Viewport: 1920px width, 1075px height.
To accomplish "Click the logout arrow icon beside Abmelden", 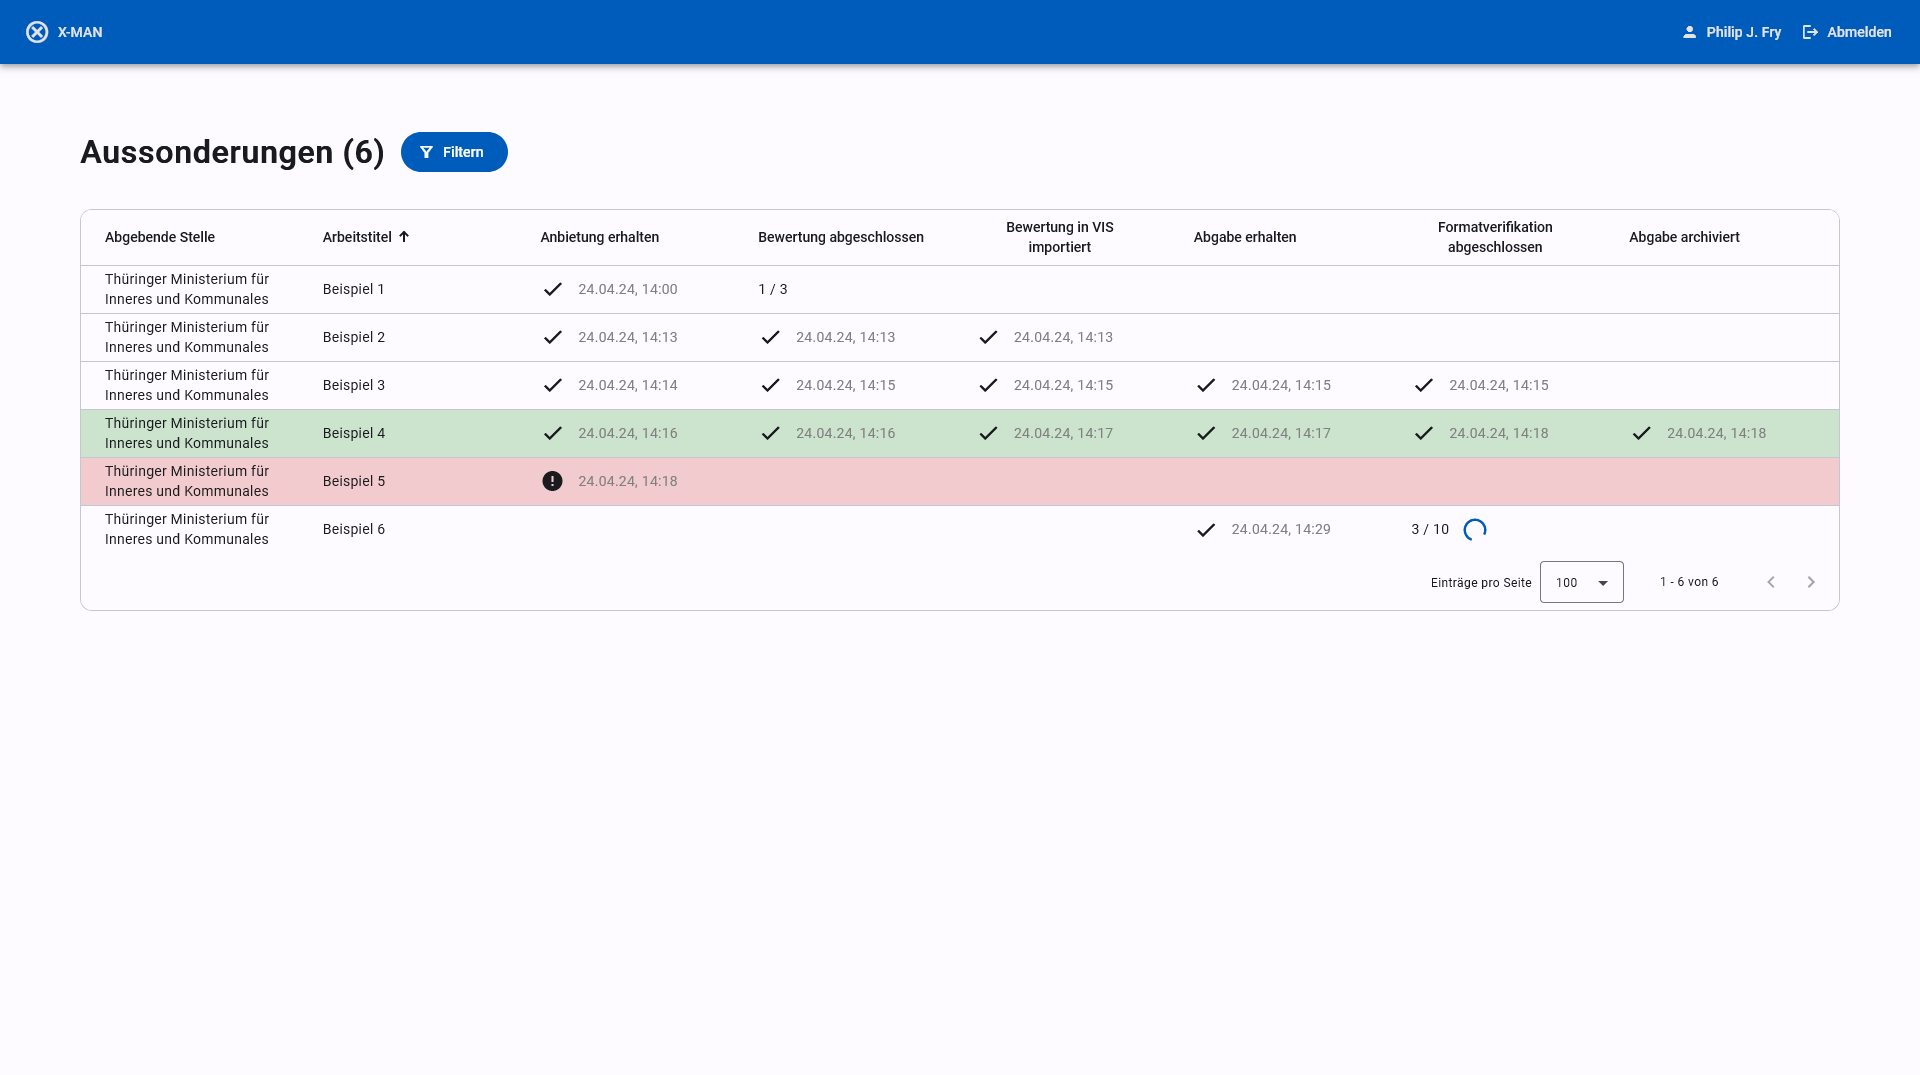I will 1810,32.
